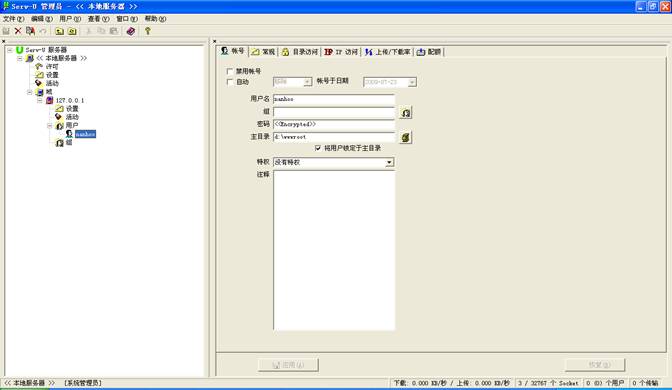672x390 pixels.
Task: Click the grayed save toolbar icon
Action: 6,31
